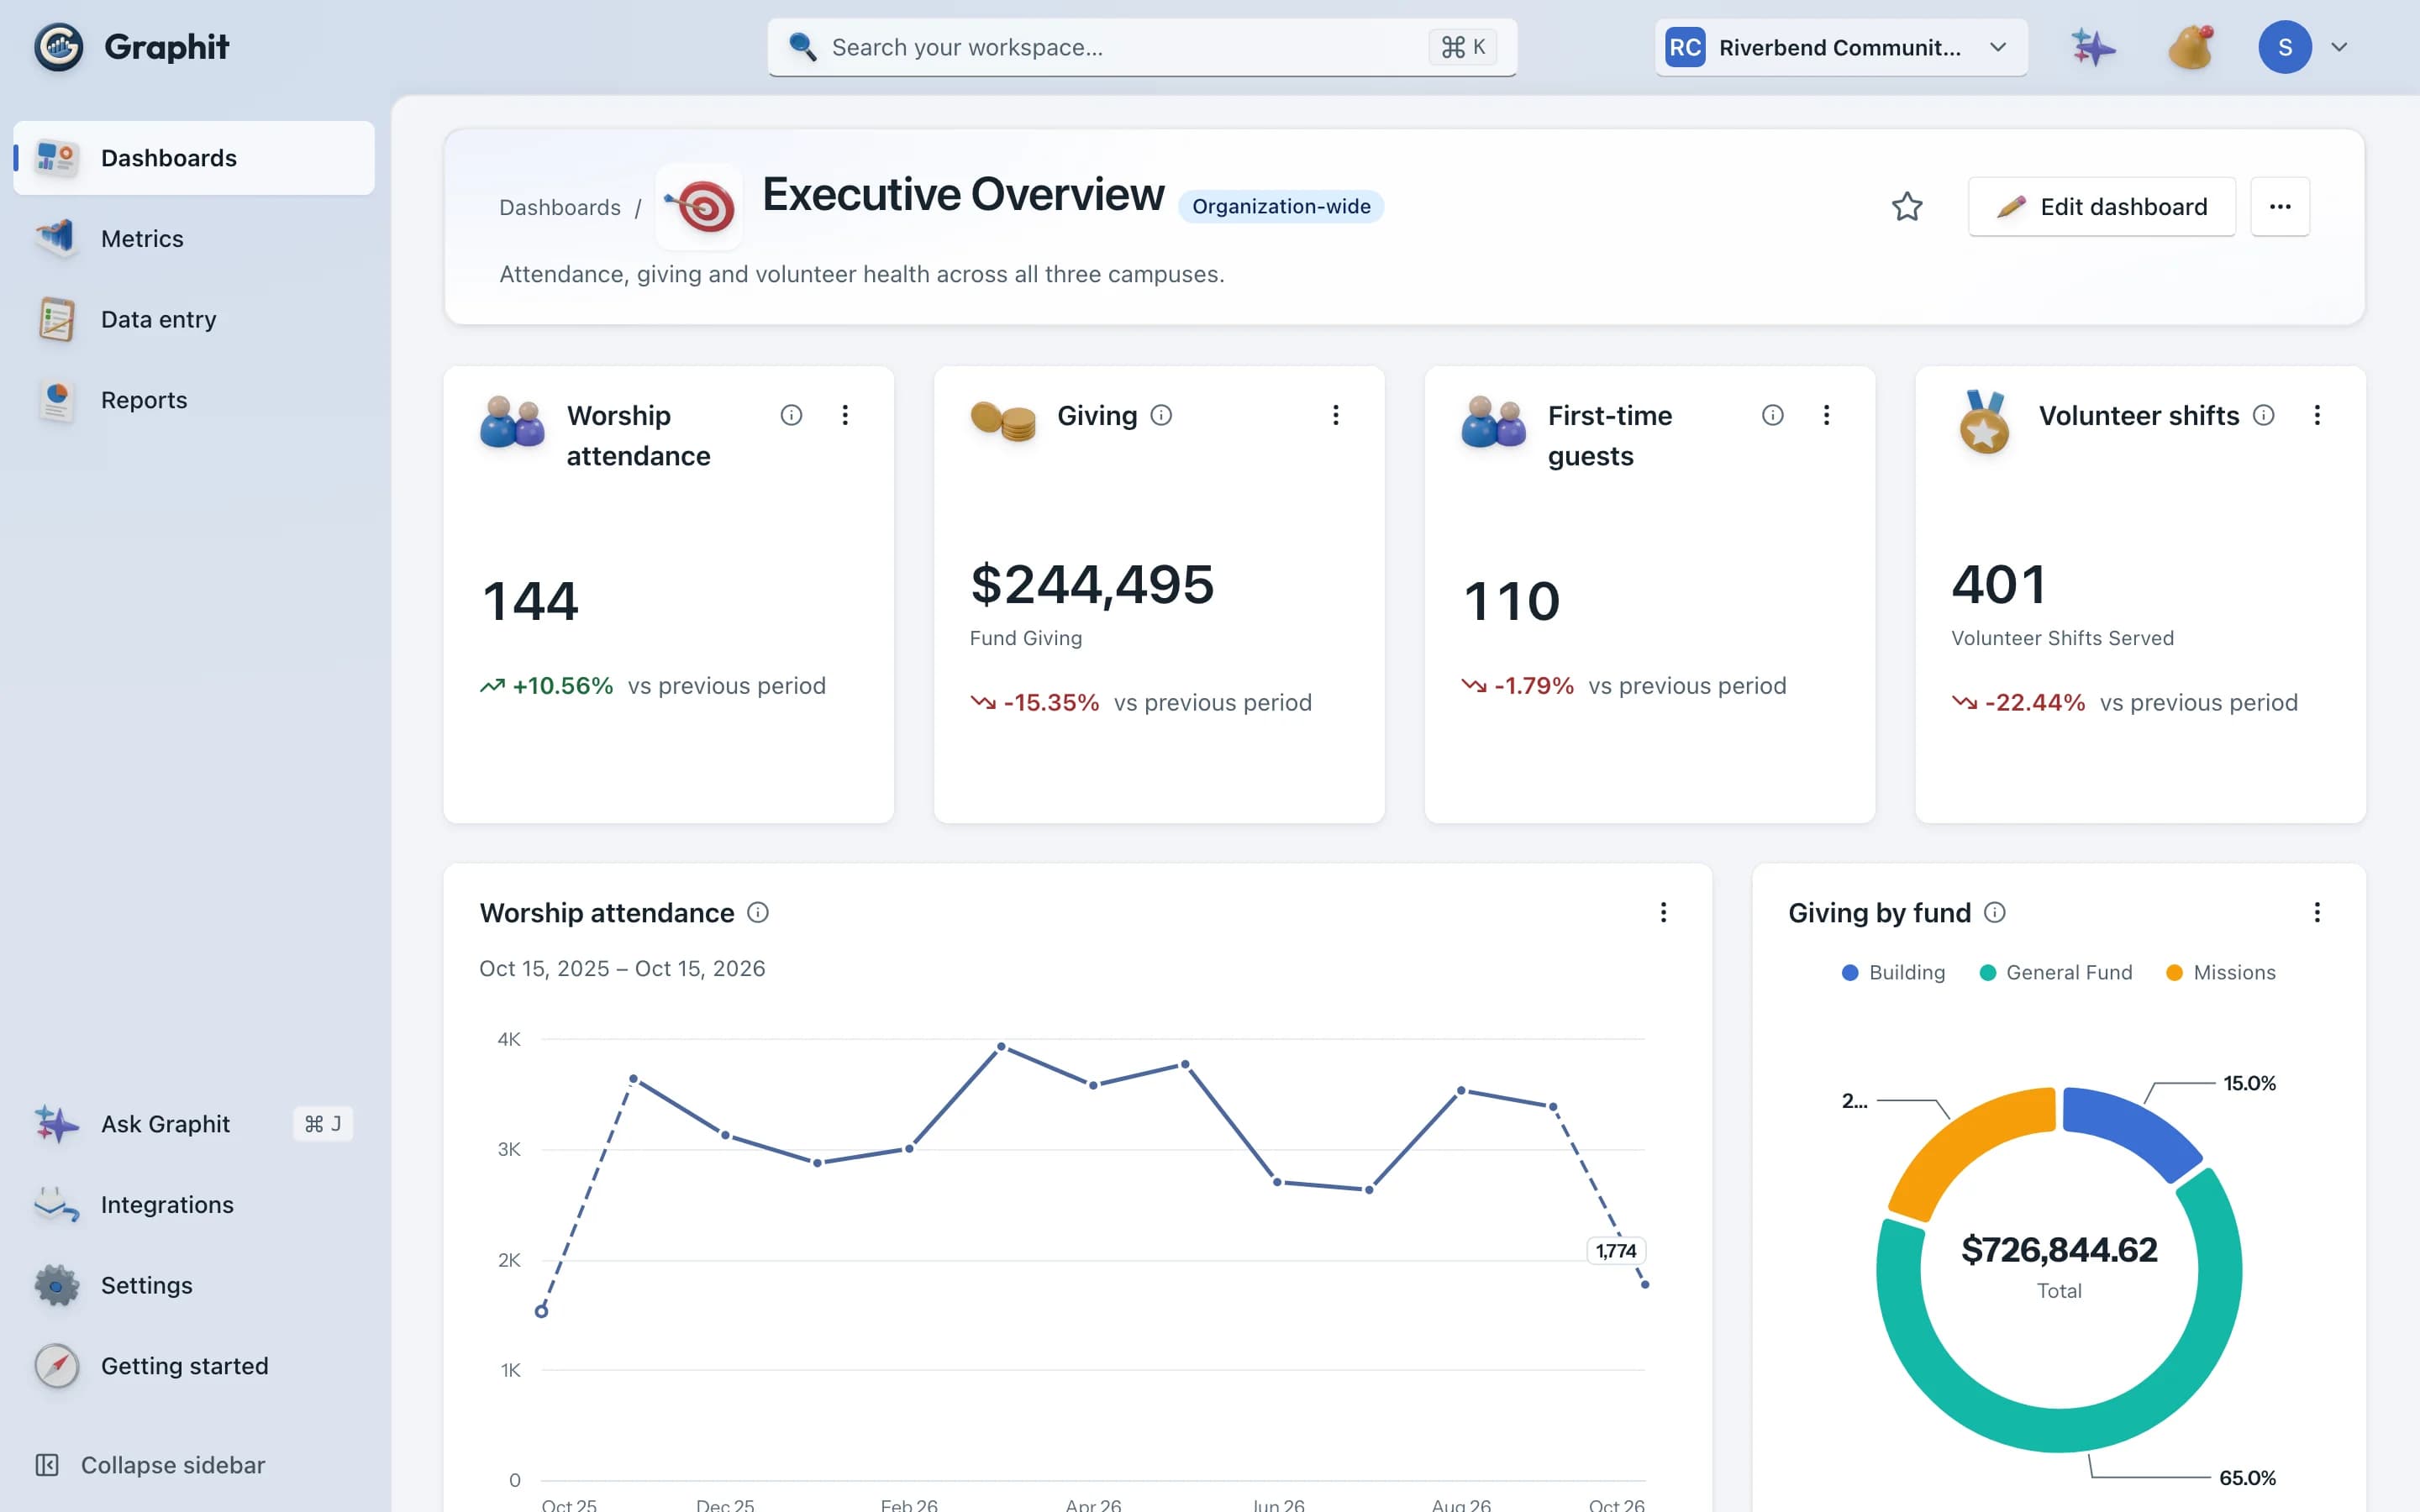
Task: Open user account dropdown chevron
Action: click(2339, 47)
